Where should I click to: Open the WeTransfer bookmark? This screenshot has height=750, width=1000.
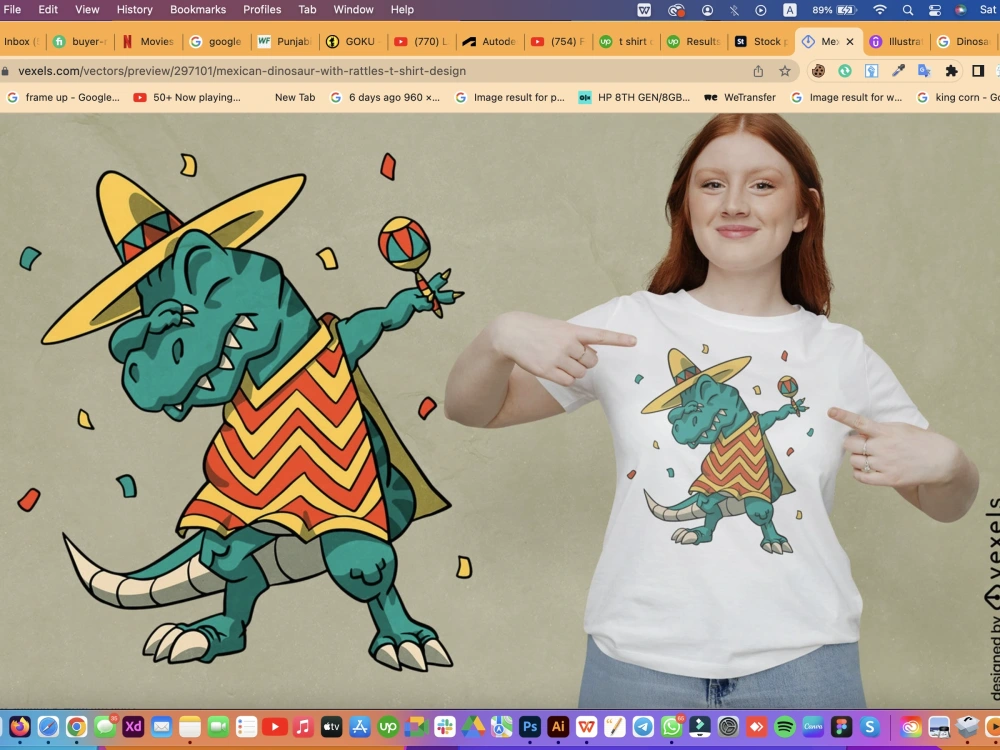[x=740, y=98]
